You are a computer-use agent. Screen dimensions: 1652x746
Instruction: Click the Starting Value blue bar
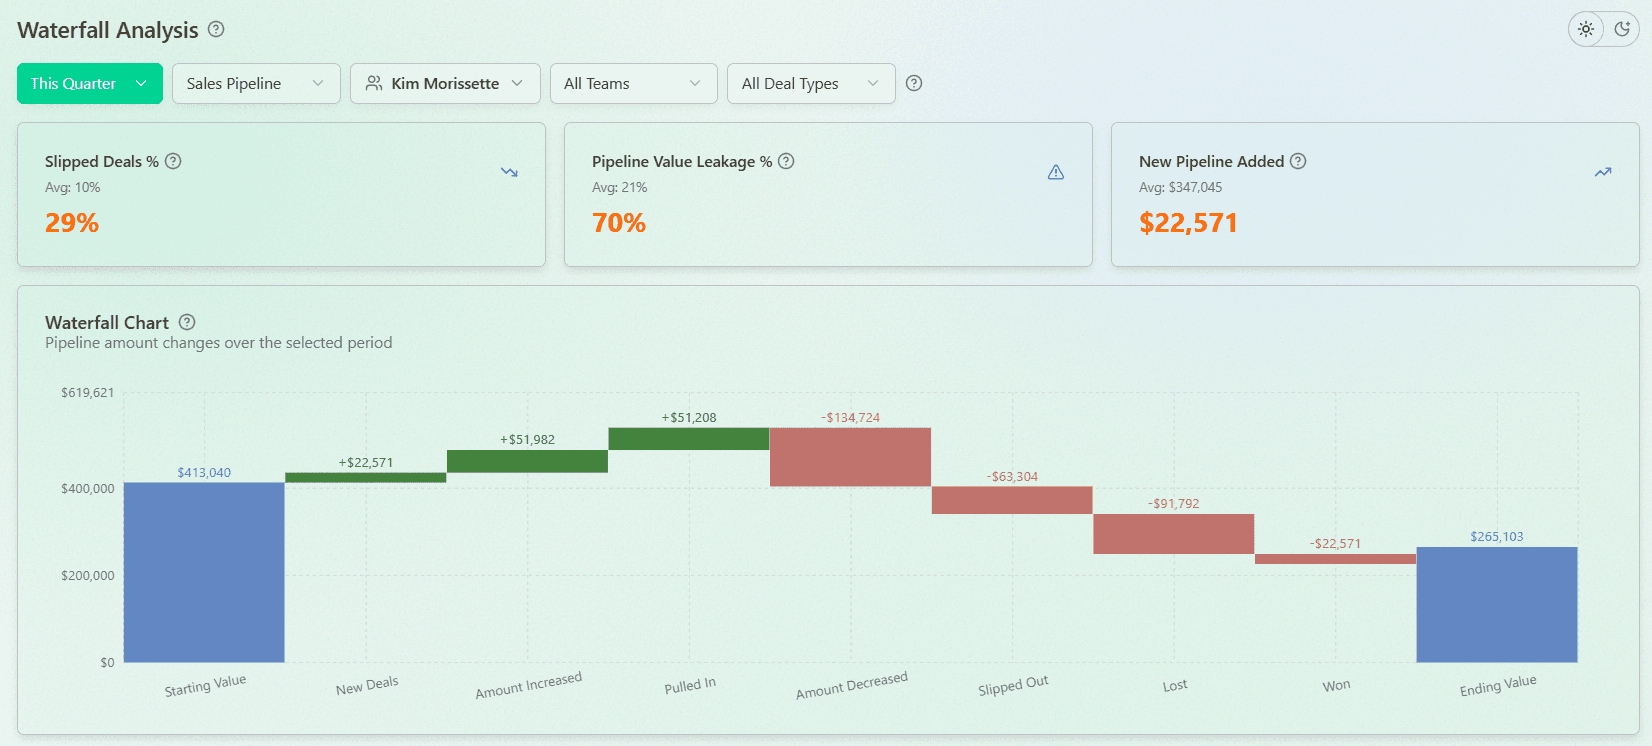(204, 572)
